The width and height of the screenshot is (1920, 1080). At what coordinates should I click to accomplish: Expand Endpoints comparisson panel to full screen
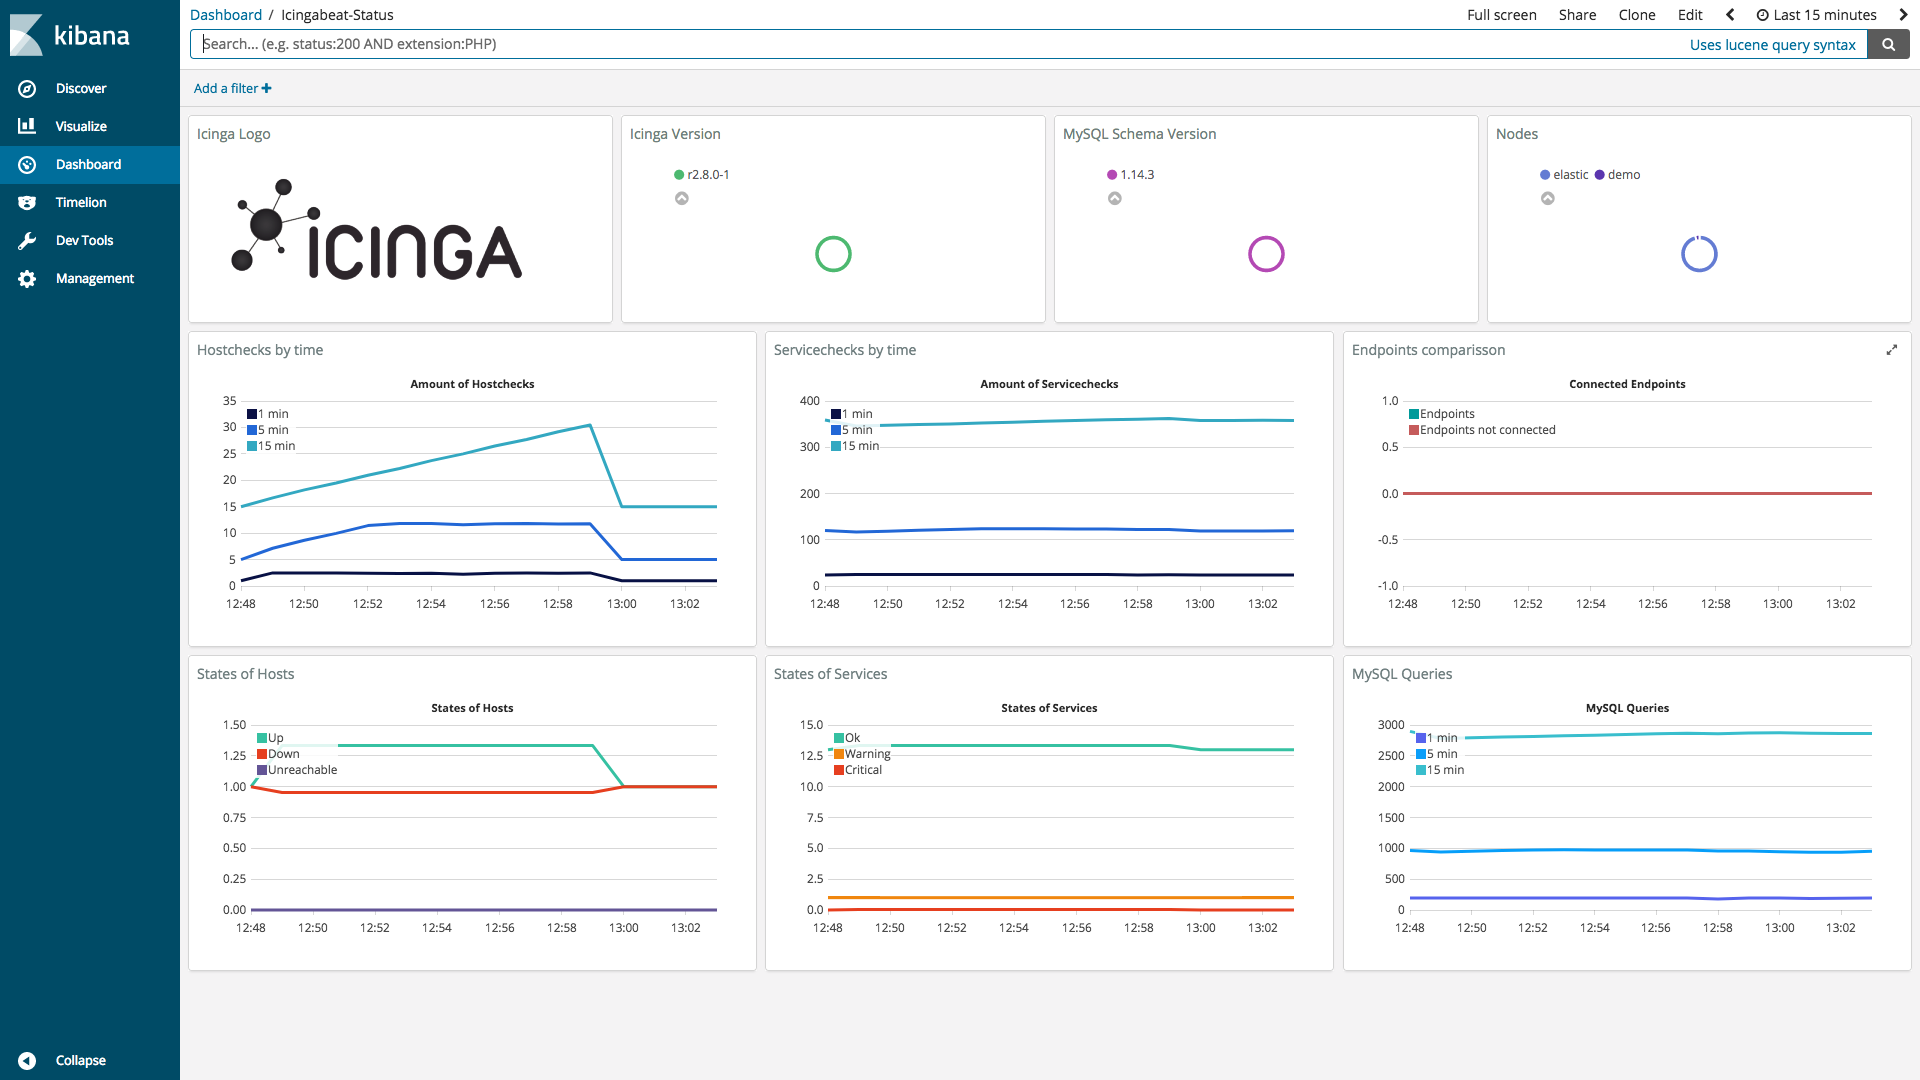1892,350
